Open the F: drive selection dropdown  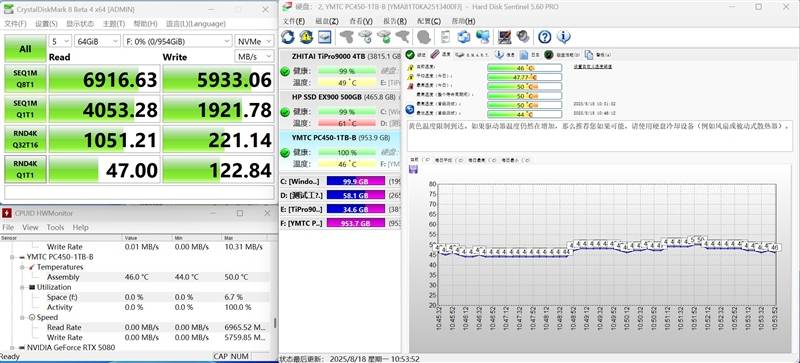(x=178, y=41)
